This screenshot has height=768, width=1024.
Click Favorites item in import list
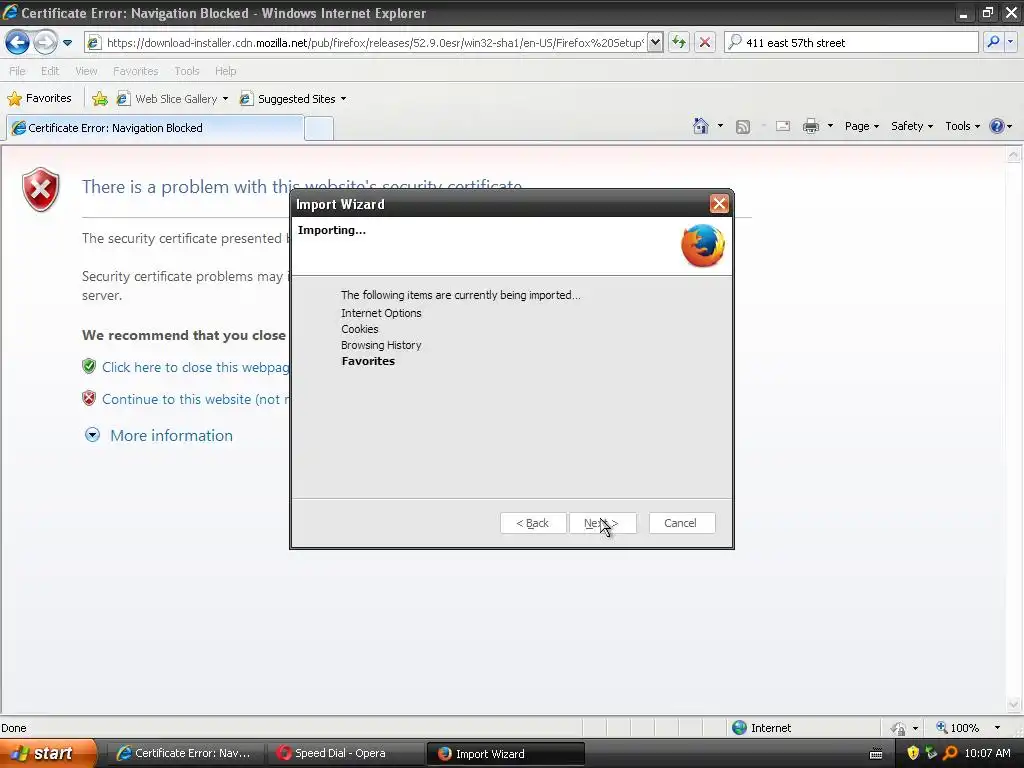point(368,361)
